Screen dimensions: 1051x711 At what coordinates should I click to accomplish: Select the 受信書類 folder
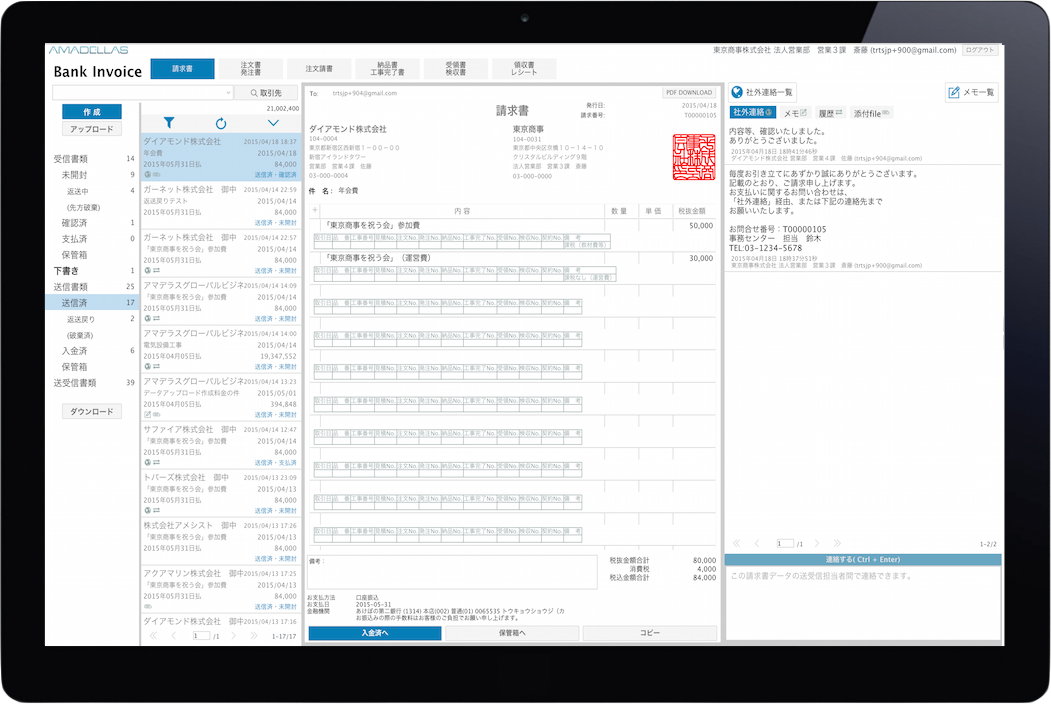[94, 159]
